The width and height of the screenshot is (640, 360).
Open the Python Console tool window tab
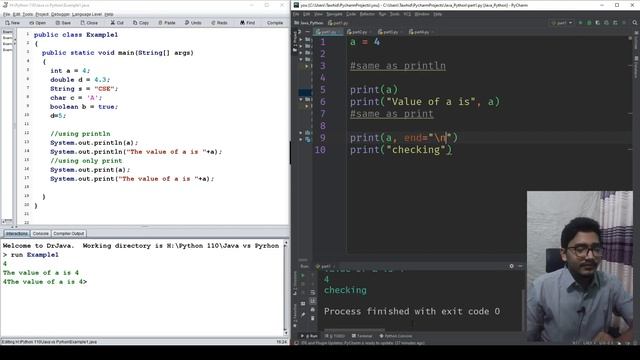[x=396, y=336]
